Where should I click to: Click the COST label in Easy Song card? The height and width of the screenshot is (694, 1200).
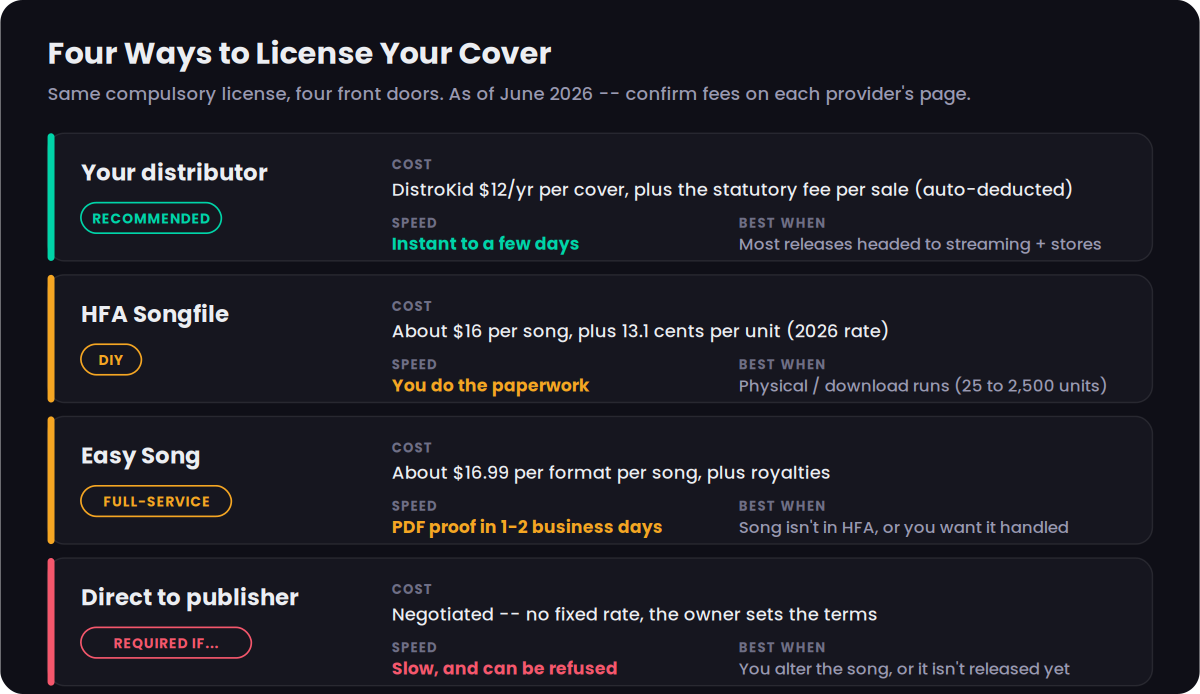point(412,447)
